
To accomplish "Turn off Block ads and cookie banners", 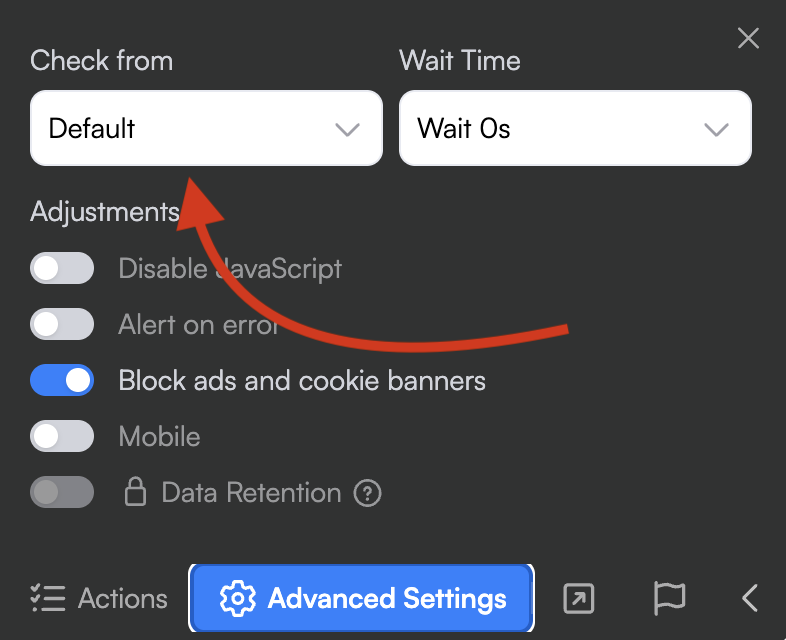I will (x=62, y=380).
